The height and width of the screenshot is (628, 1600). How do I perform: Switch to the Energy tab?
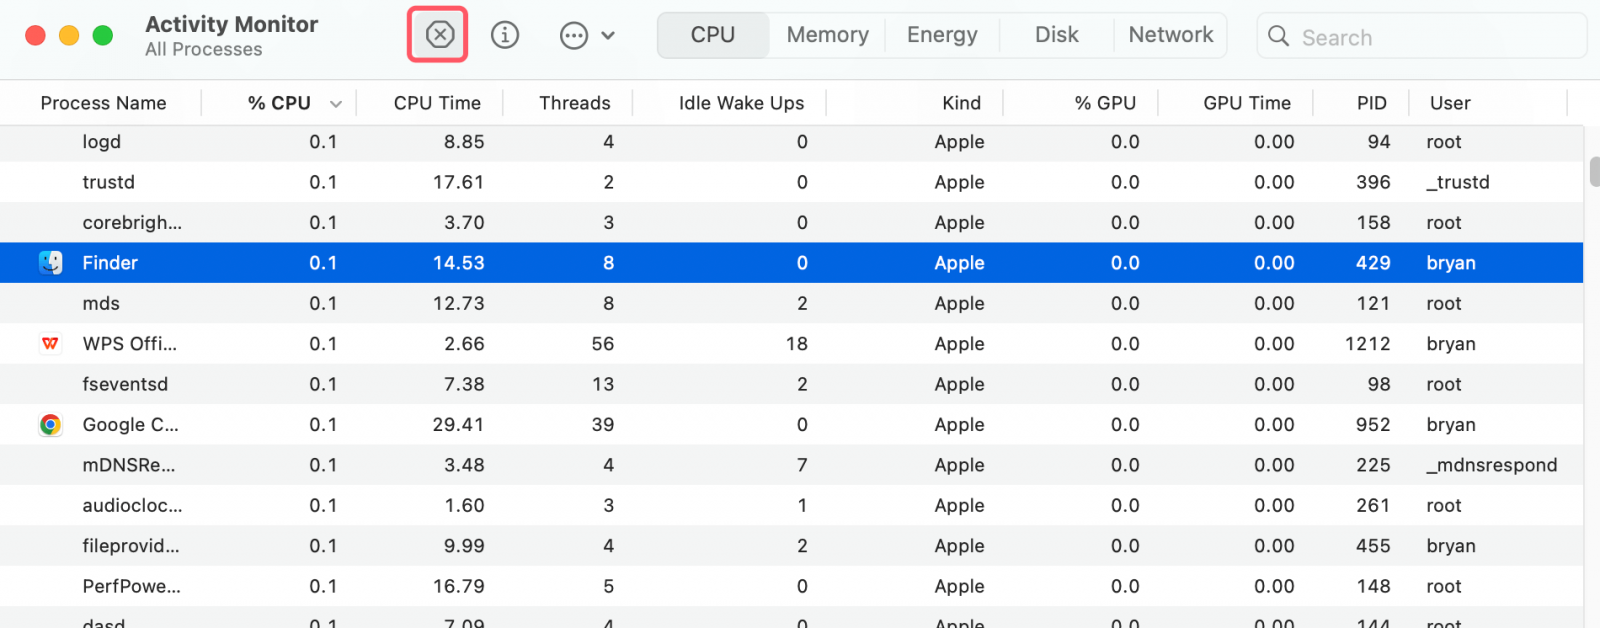[941, 35]
